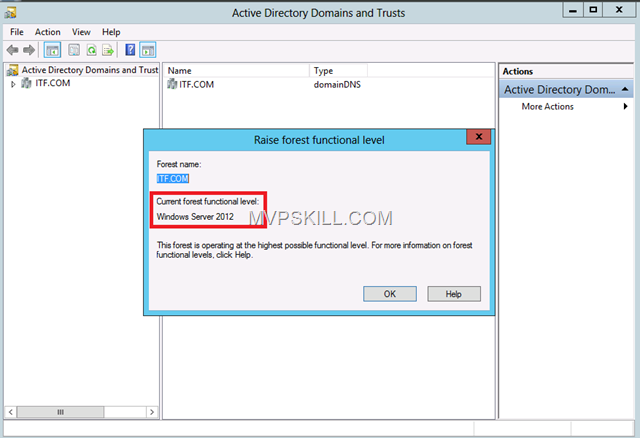Open the Action menu
The width and height of the screenshot is (640, 438).
47,32
